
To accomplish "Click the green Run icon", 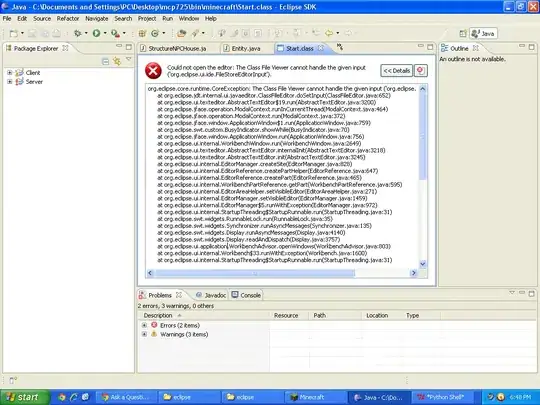I will [96, 33].
